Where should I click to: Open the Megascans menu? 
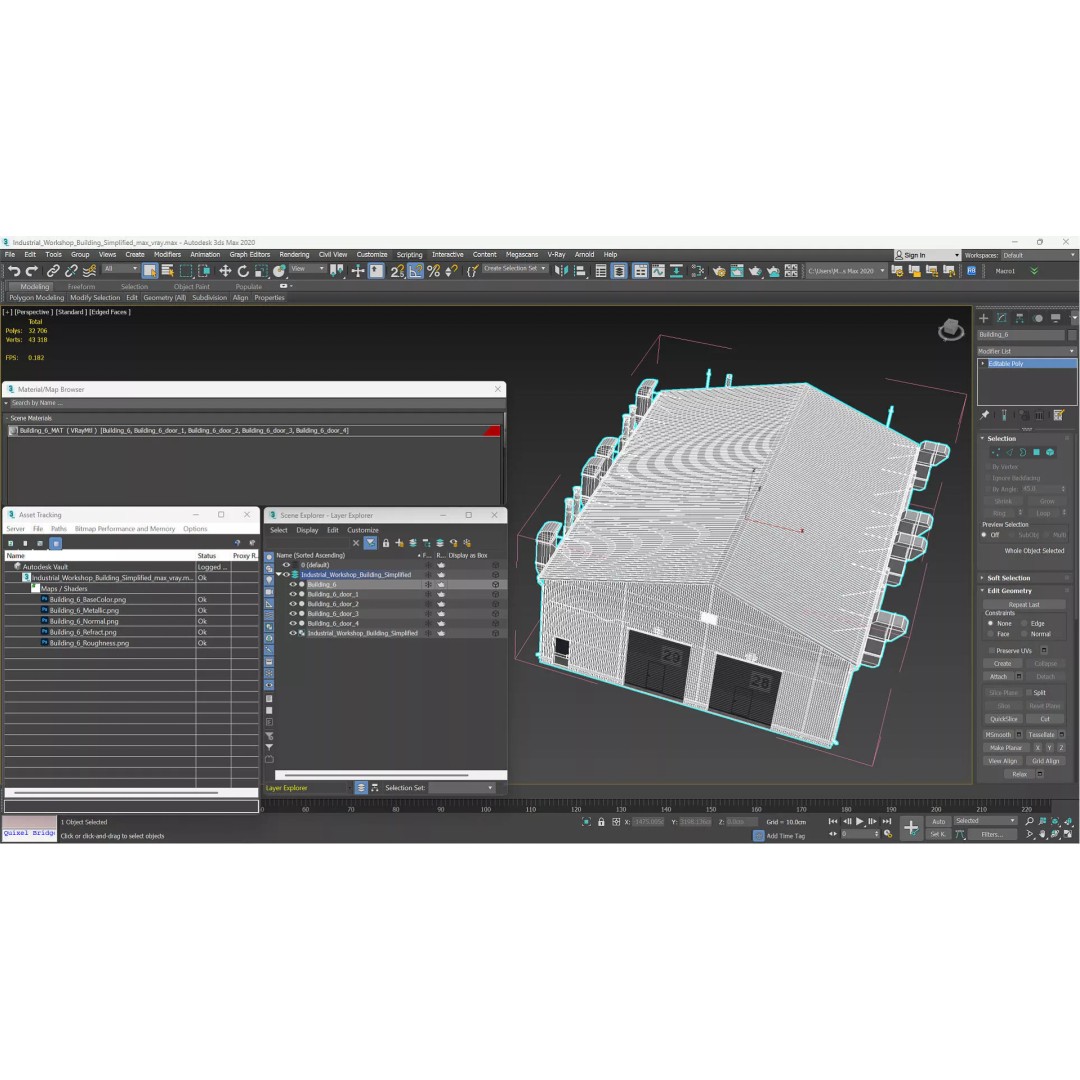[521, 255]
